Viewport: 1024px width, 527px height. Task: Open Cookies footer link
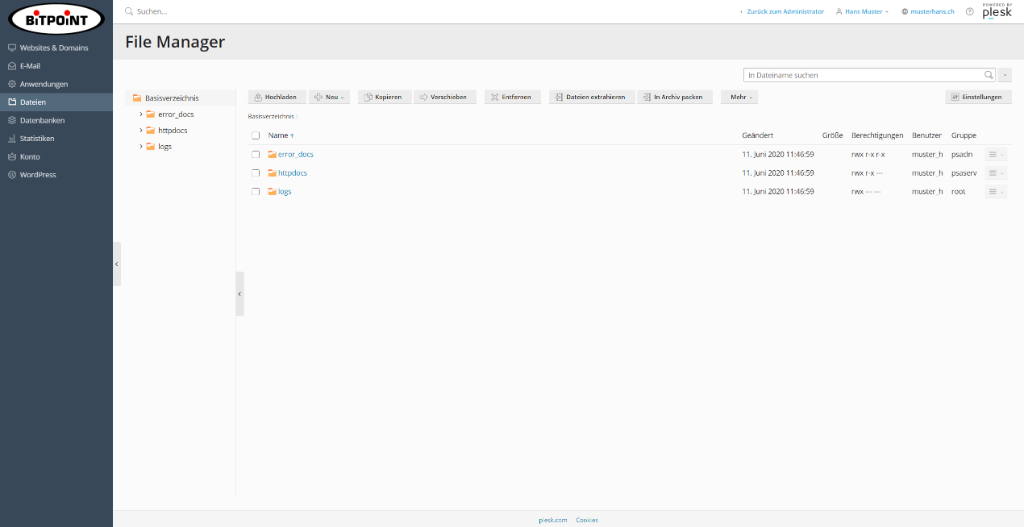pos(586,520)
